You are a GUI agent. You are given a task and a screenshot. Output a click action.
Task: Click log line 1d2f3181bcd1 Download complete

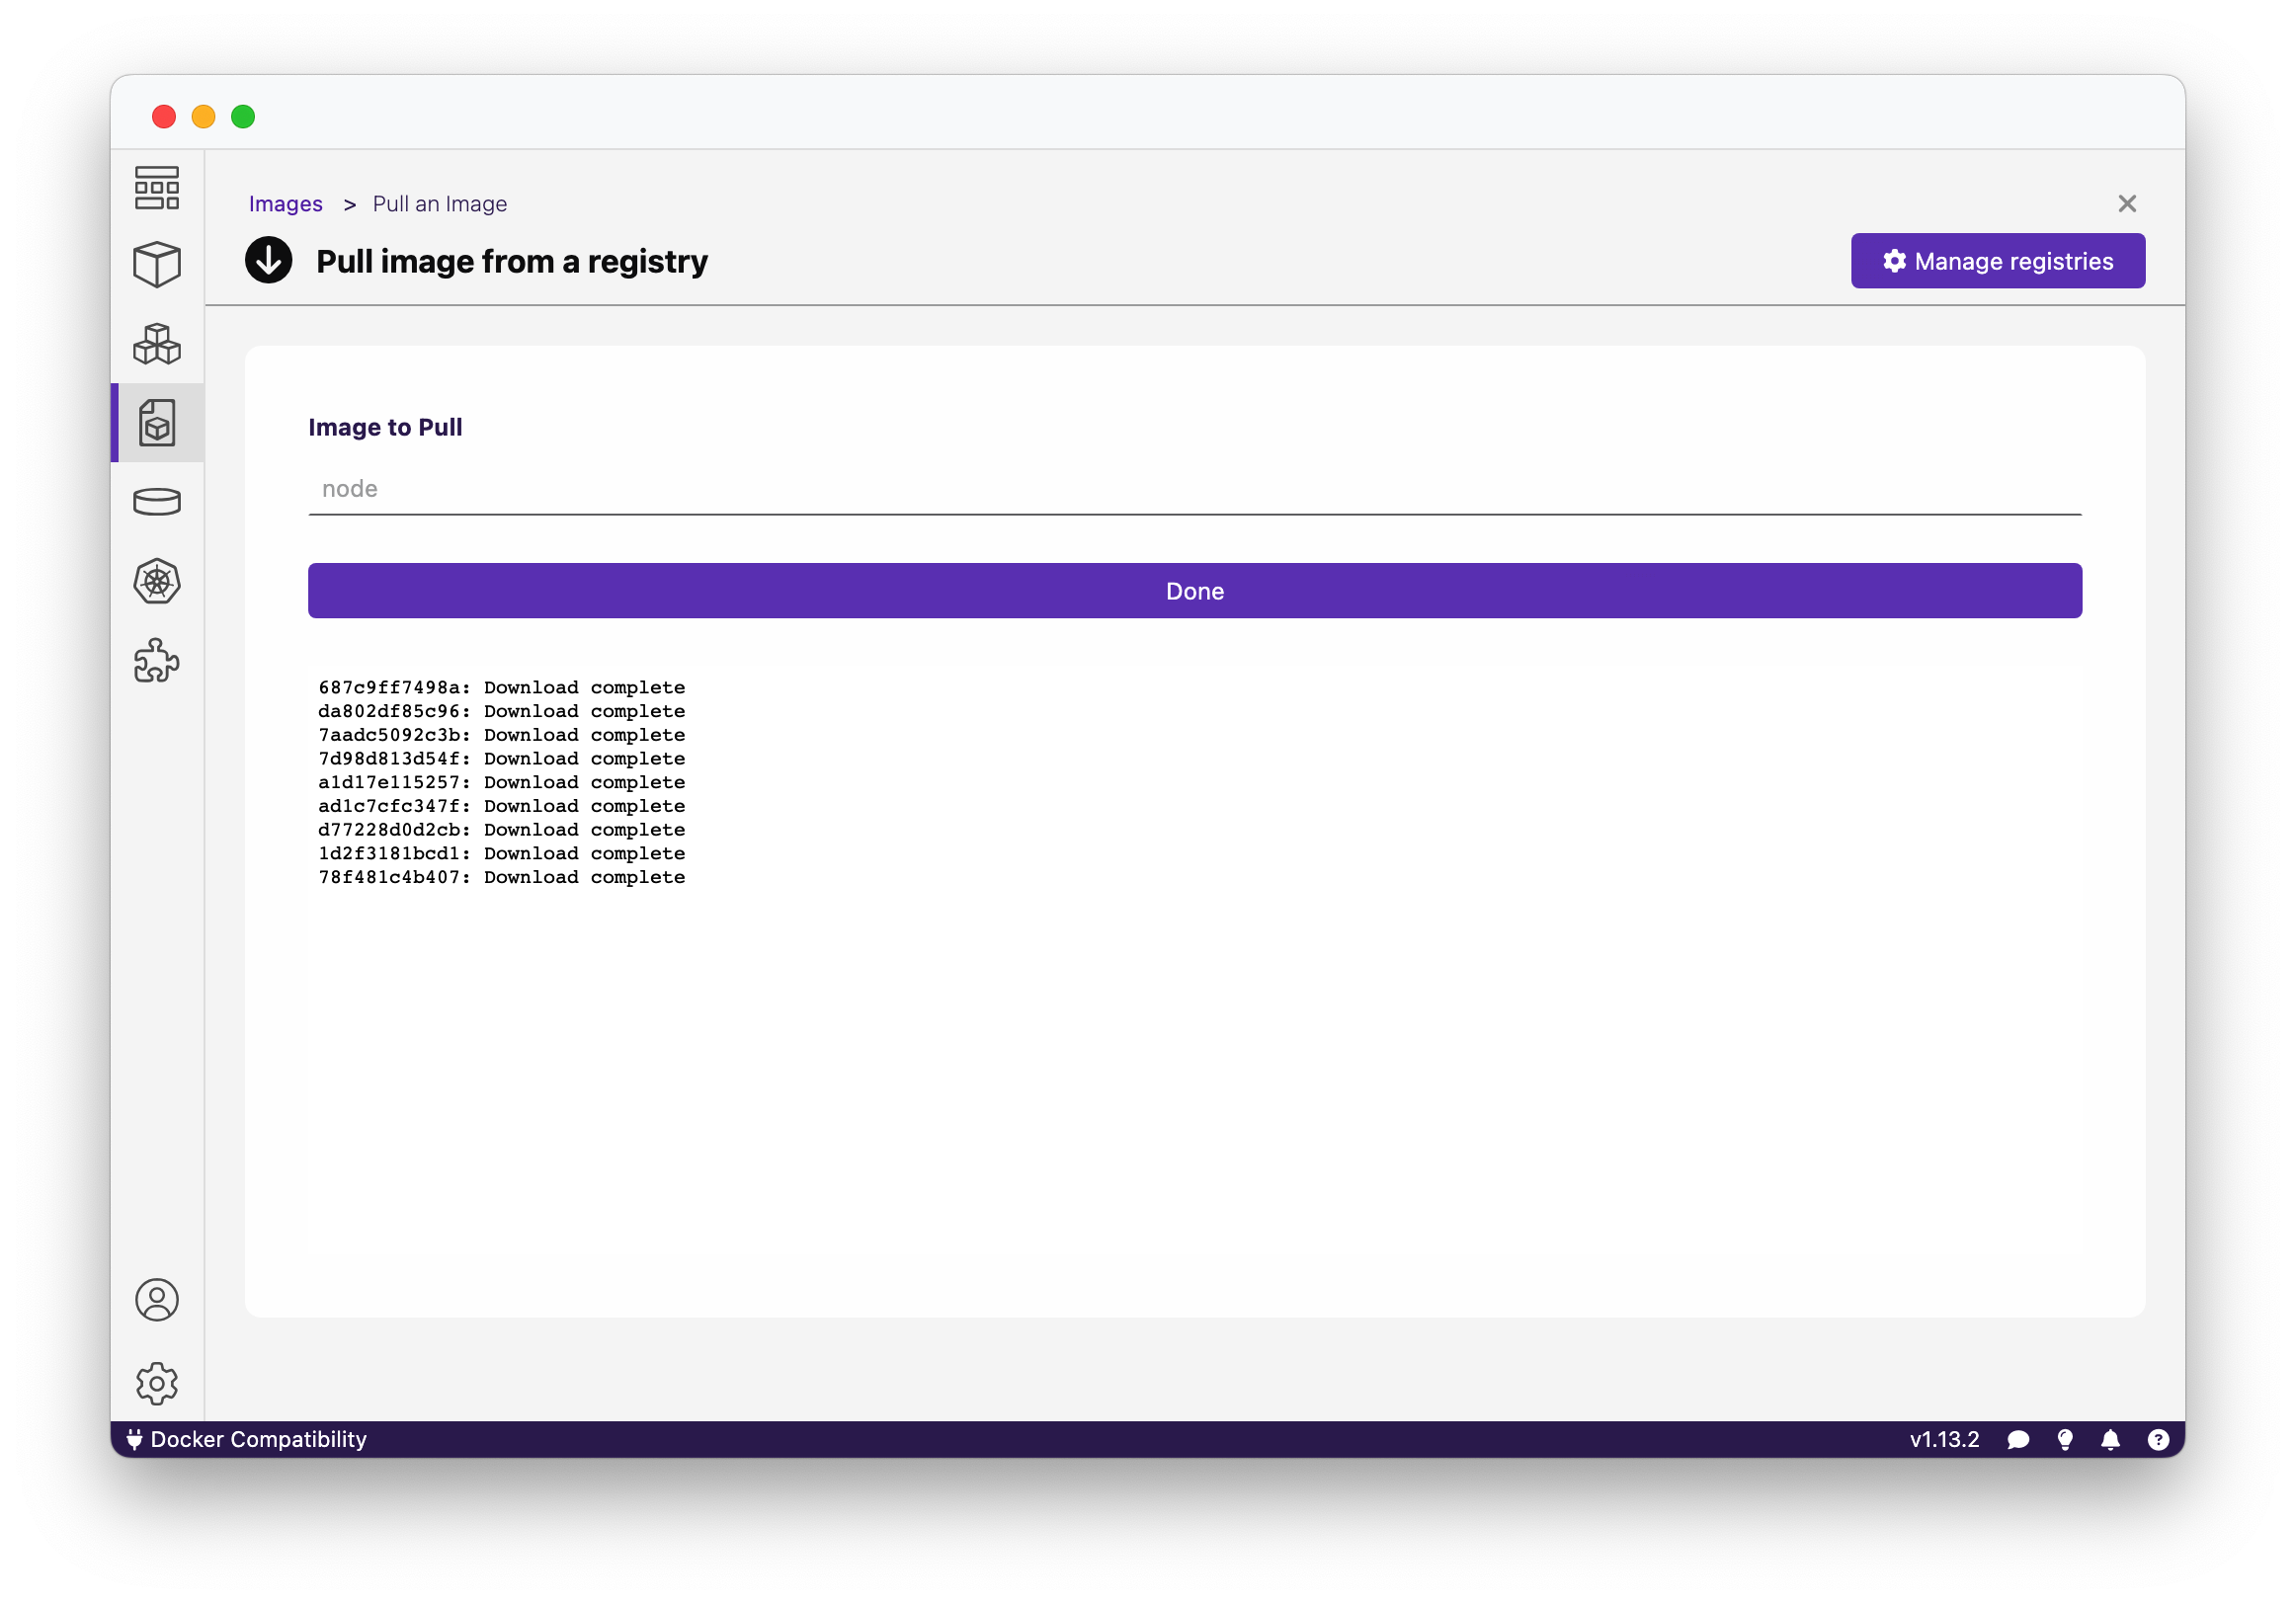502,854
